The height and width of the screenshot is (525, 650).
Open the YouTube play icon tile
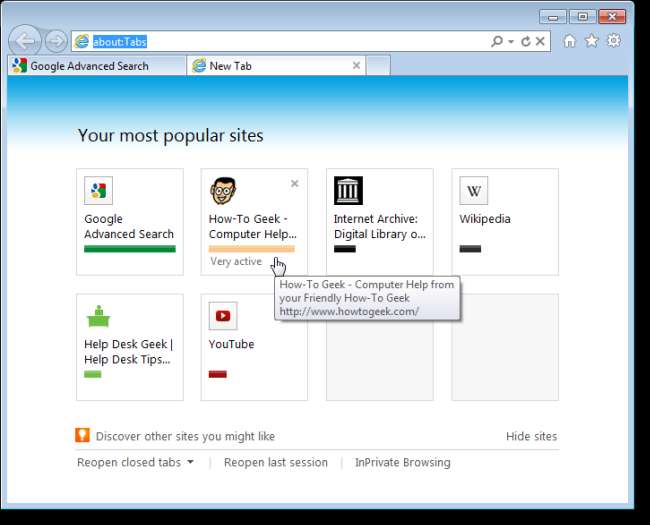click(x=223, y=316)
